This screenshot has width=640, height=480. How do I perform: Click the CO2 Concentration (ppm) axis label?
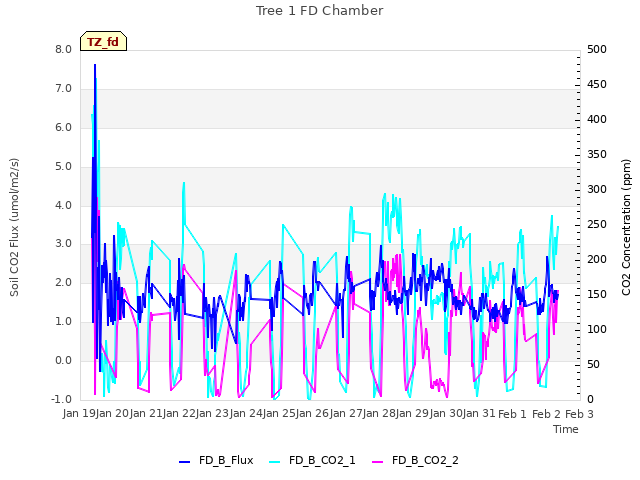[626, 227]
